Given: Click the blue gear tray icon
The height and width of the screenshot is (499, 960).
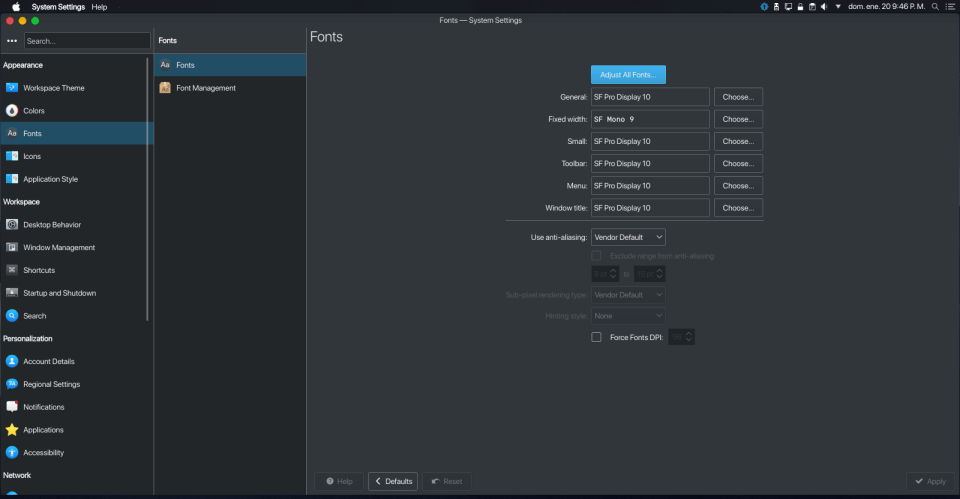Looking at the screenshot, I should click(x=764, y=7).
